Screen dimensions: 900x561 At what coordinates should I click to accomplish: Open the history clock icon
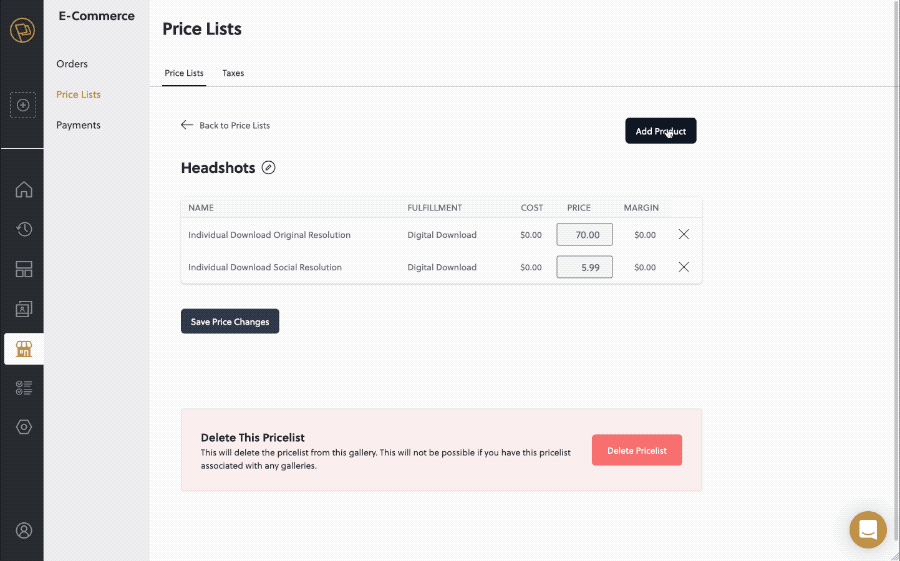[x=24, y=229]
